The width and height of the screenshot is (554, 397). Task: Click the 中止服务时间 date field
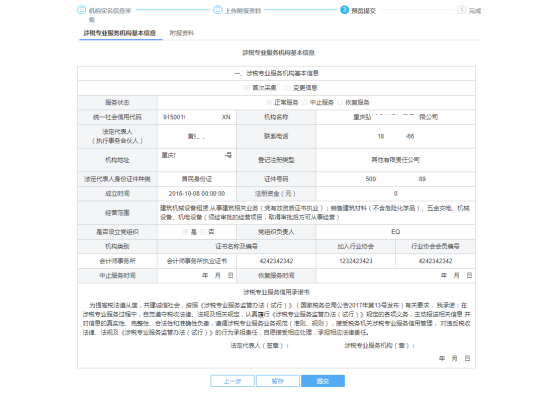tap(197, 275)
